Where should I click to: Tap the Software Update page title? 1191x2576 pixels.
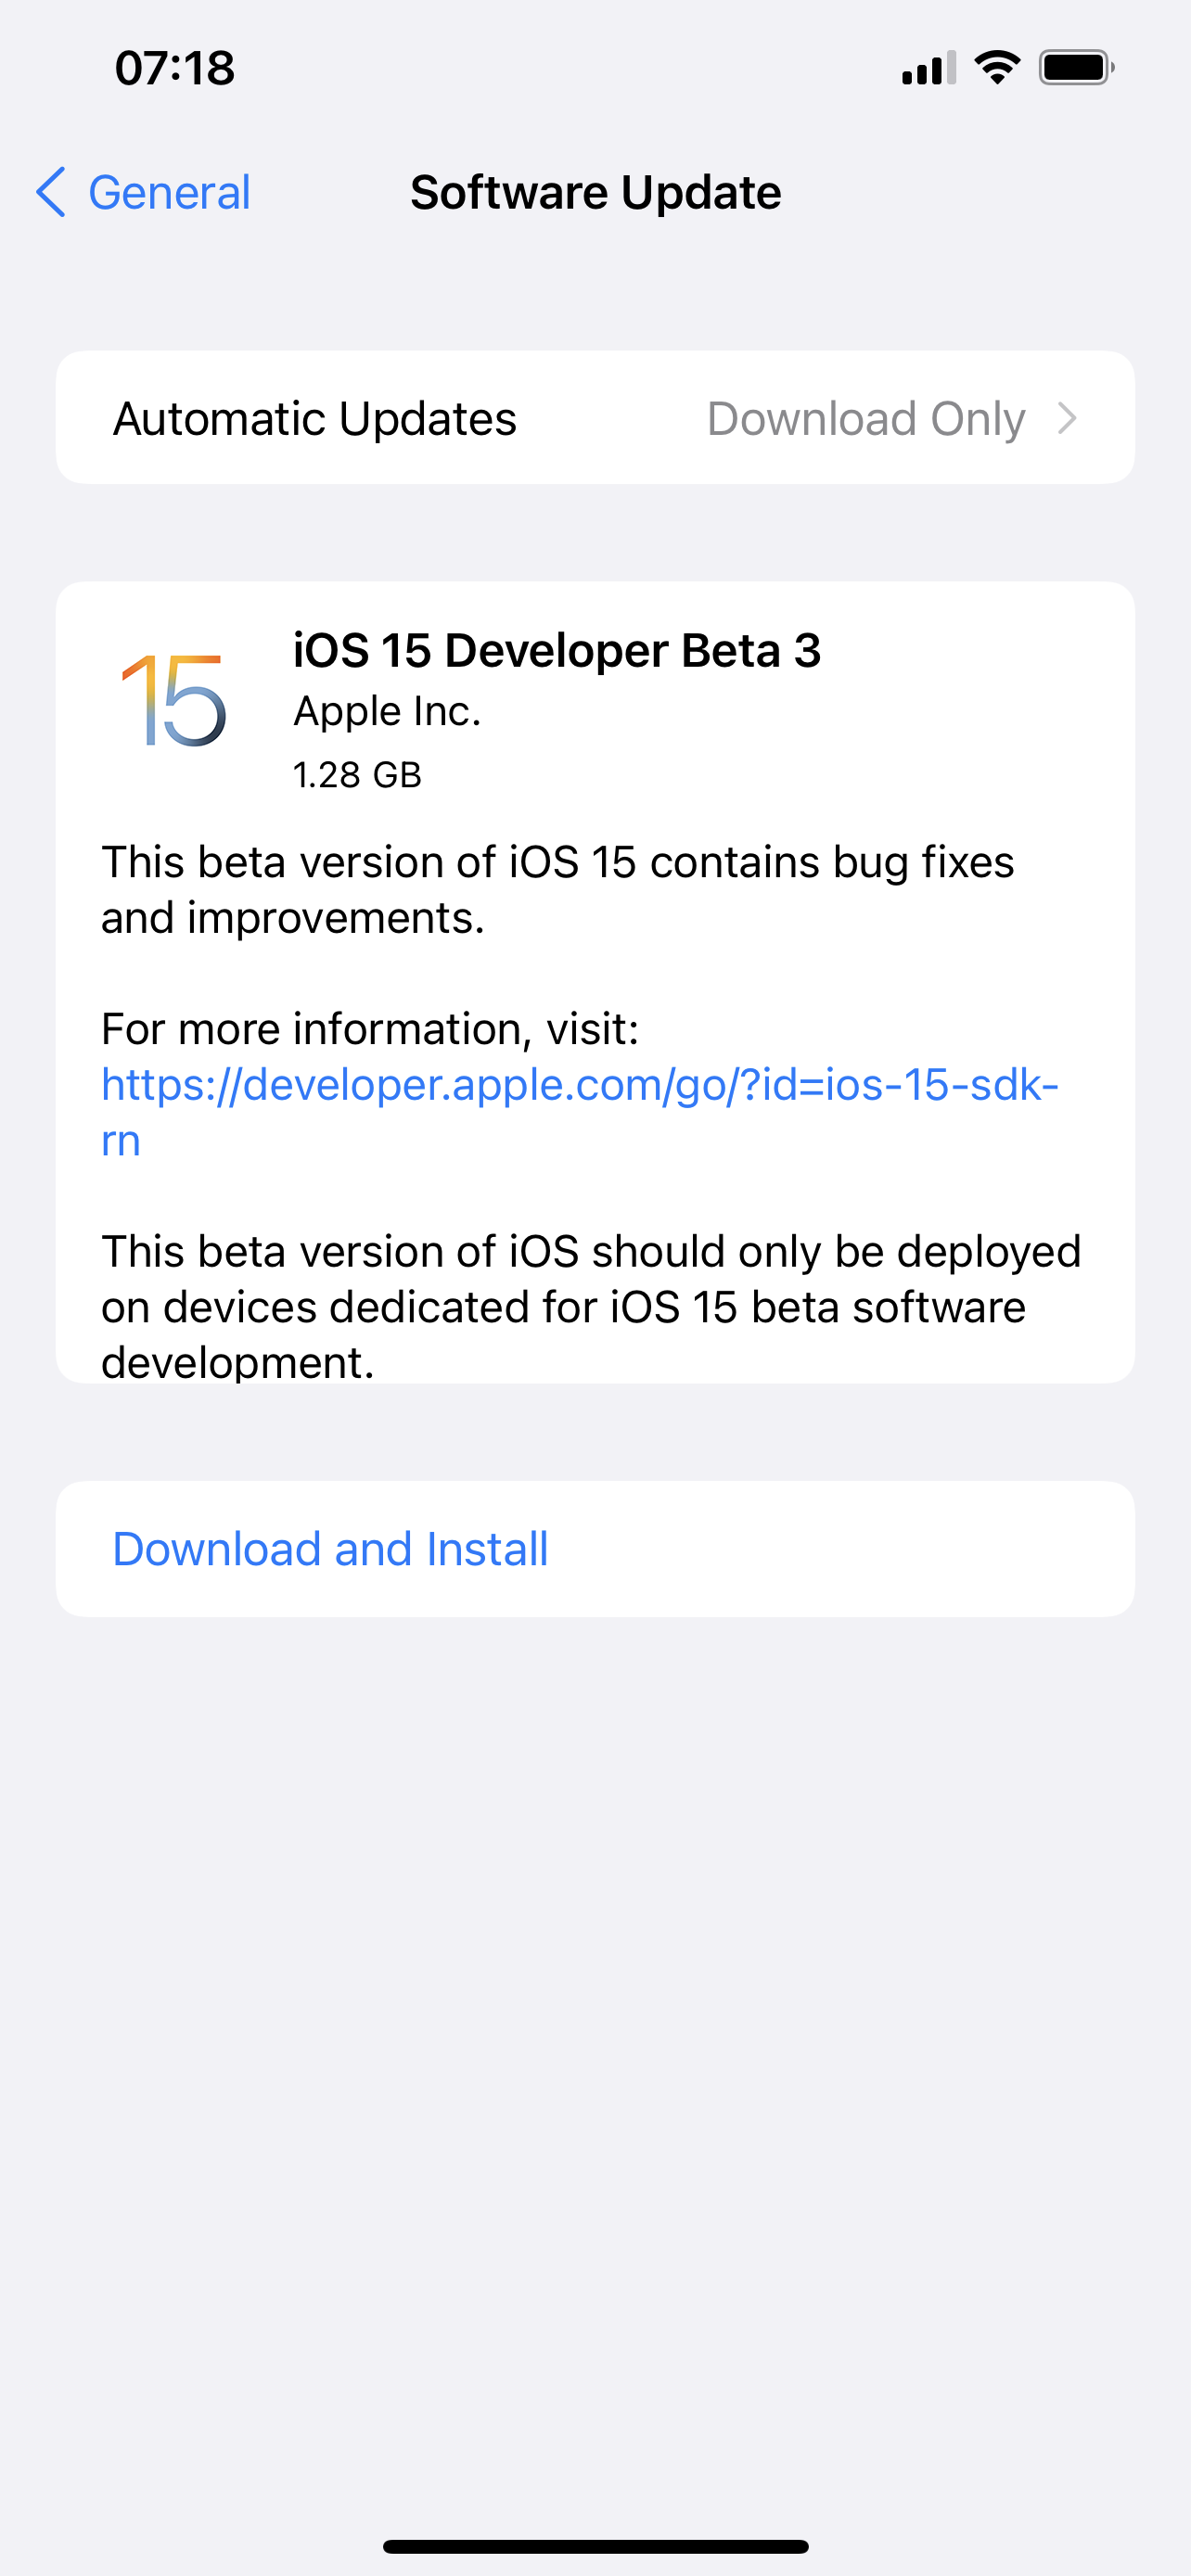(x=595, y=192)
